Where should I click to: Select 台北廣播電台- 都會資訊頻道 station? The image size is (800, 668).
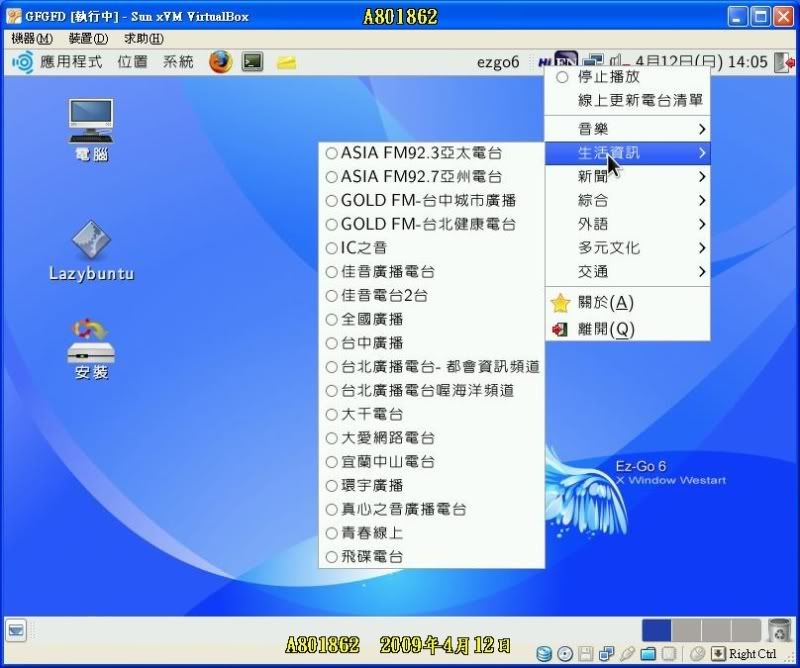pos(432,366)
